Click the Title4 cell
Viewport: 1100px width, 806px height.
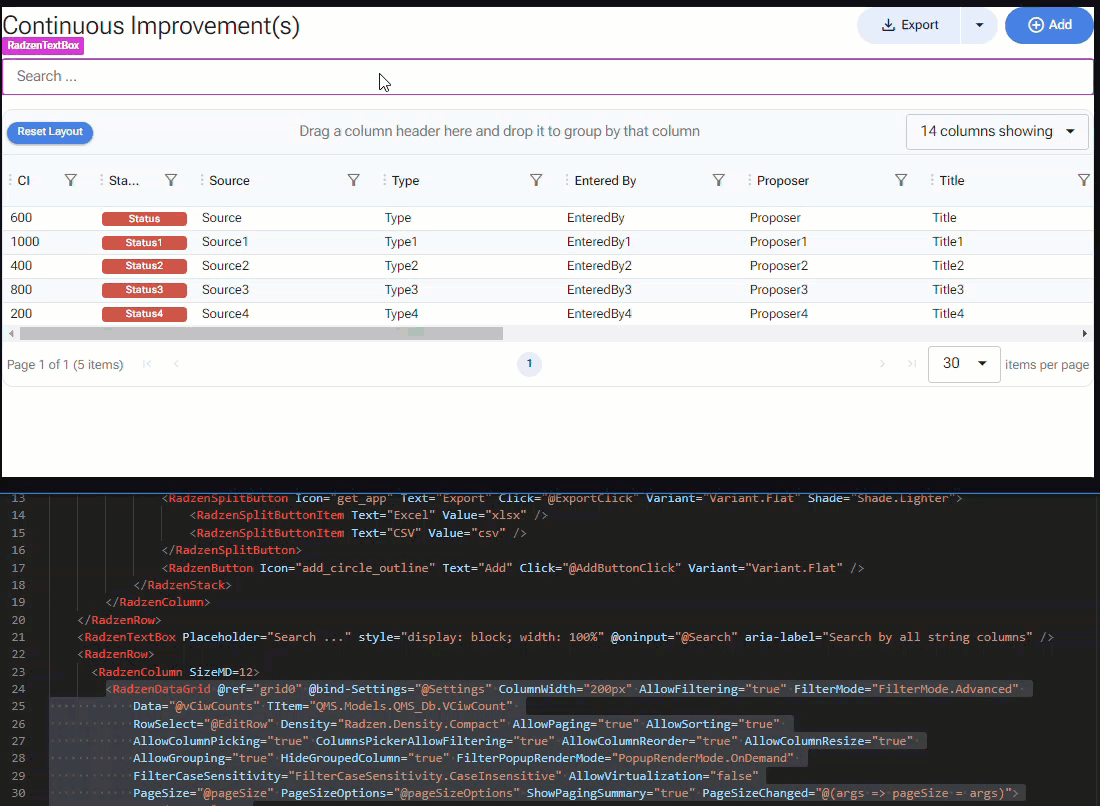click(948, 314)
